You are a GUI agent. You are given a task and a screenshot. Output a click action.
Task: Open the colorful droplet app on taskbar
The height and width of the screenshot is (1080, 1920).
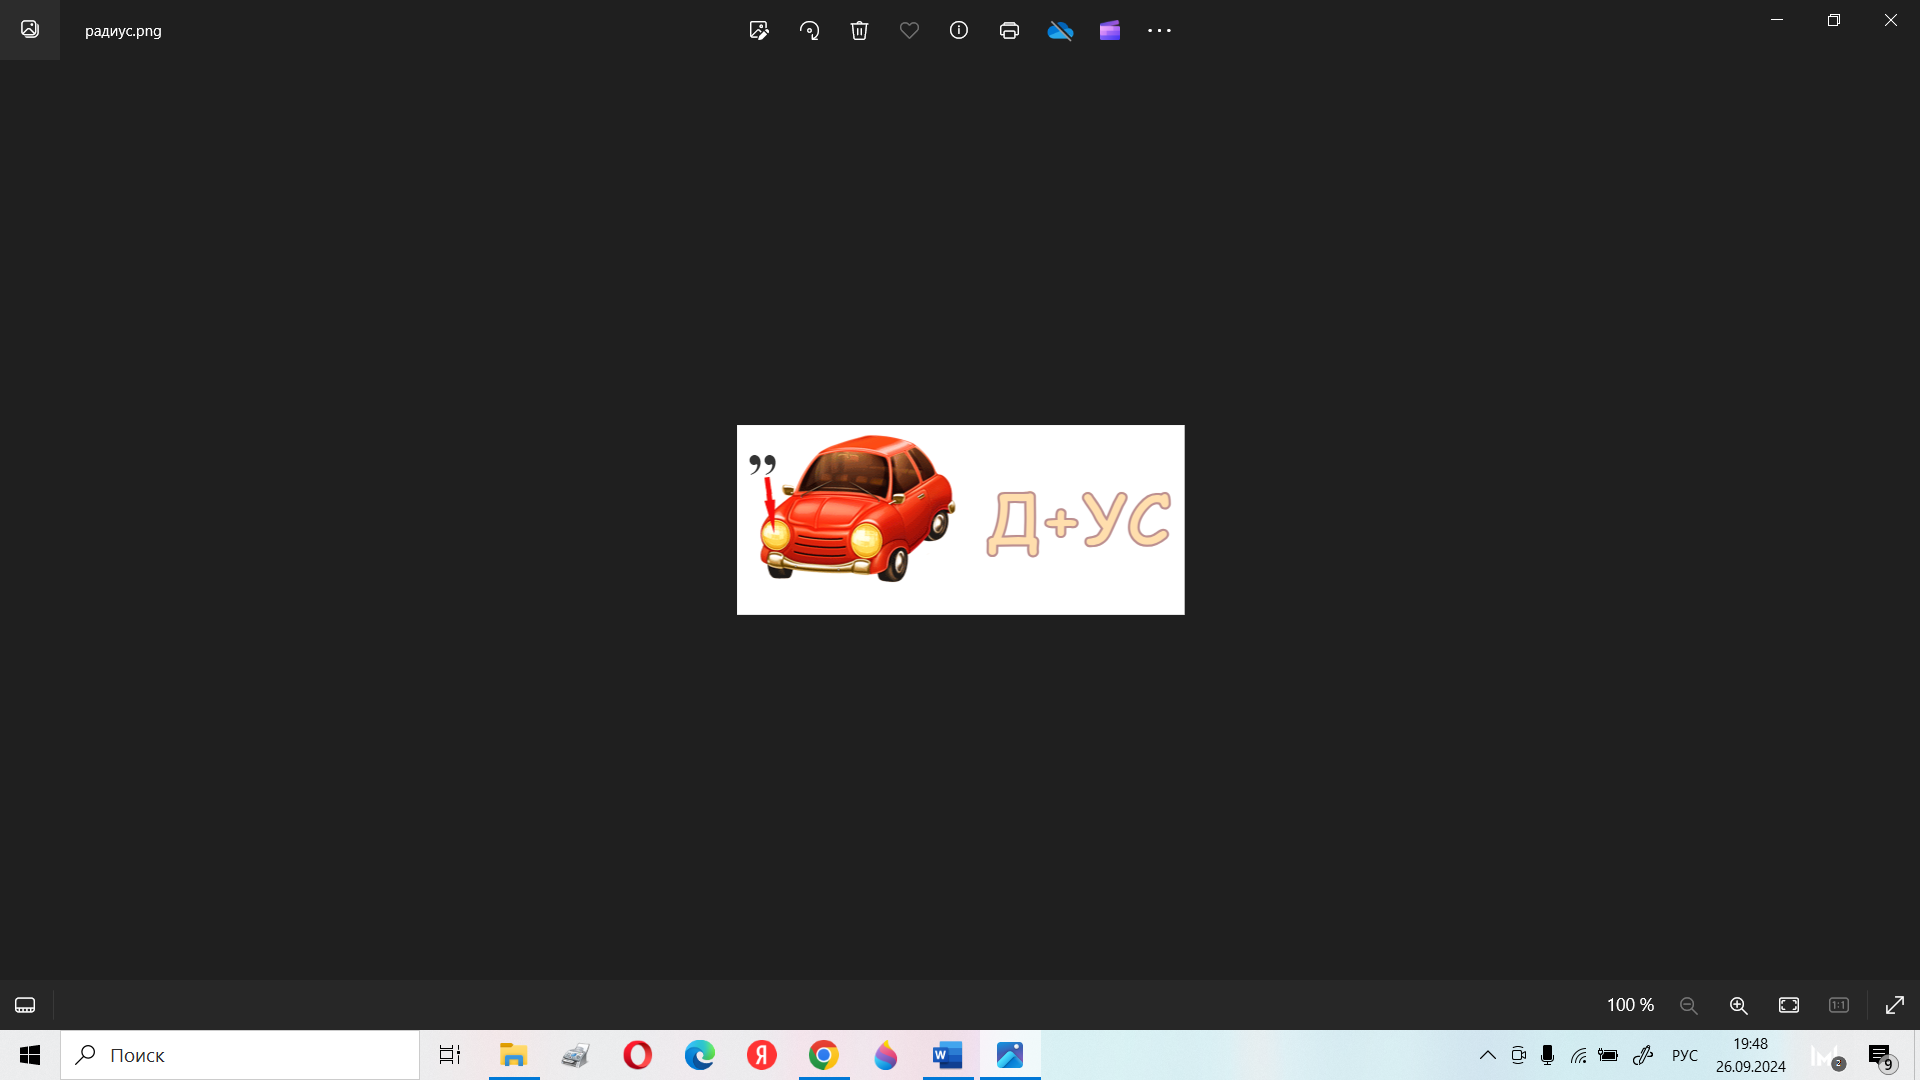(886, 1055)
